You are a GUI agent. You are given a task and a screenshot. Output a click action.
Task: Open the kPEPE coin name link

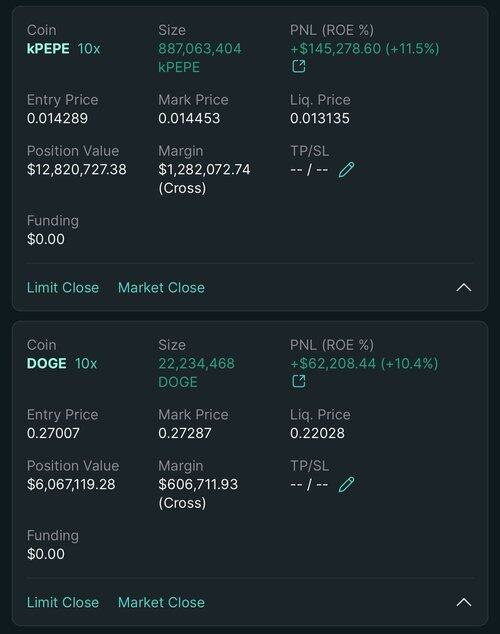(x=48, y=49)
